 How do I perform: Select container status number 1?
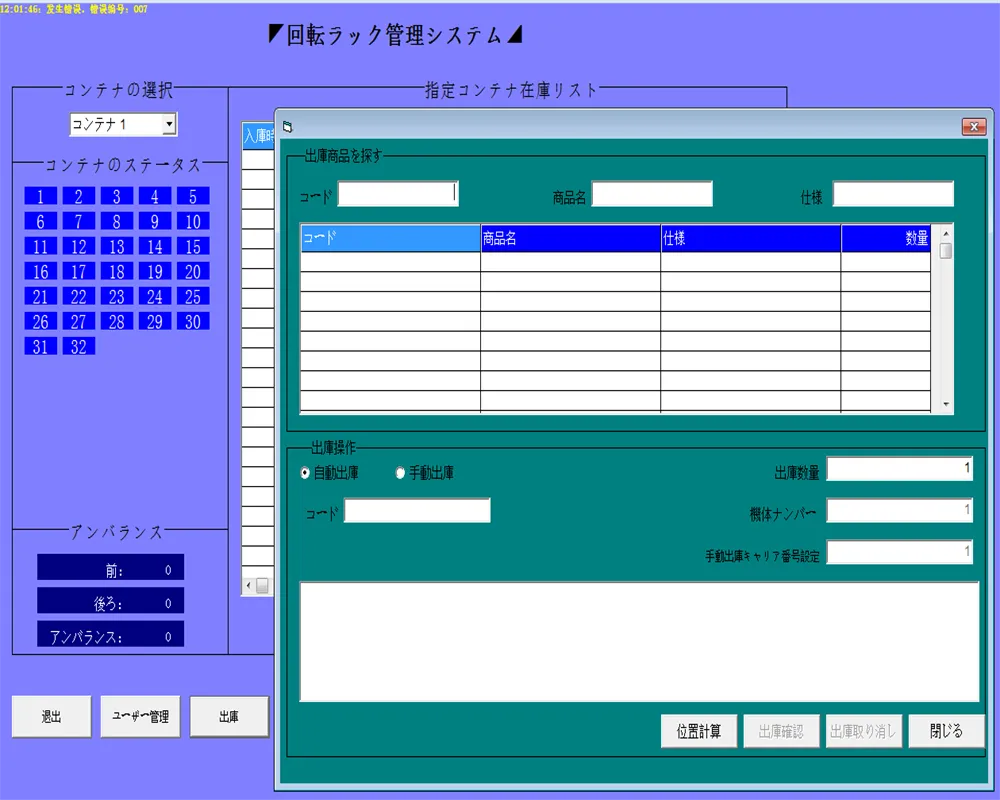click(41, 196)
